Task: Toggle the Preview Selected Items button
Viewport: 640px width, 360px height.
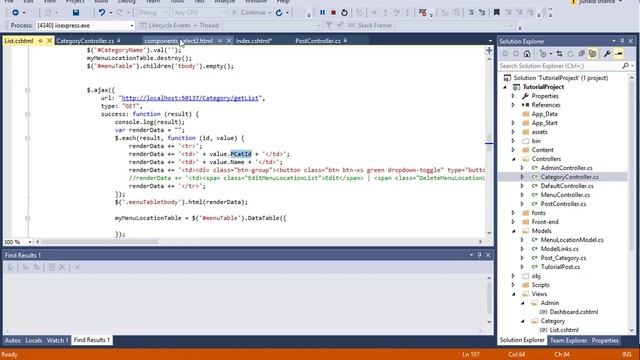Action: tap(619, 54)
